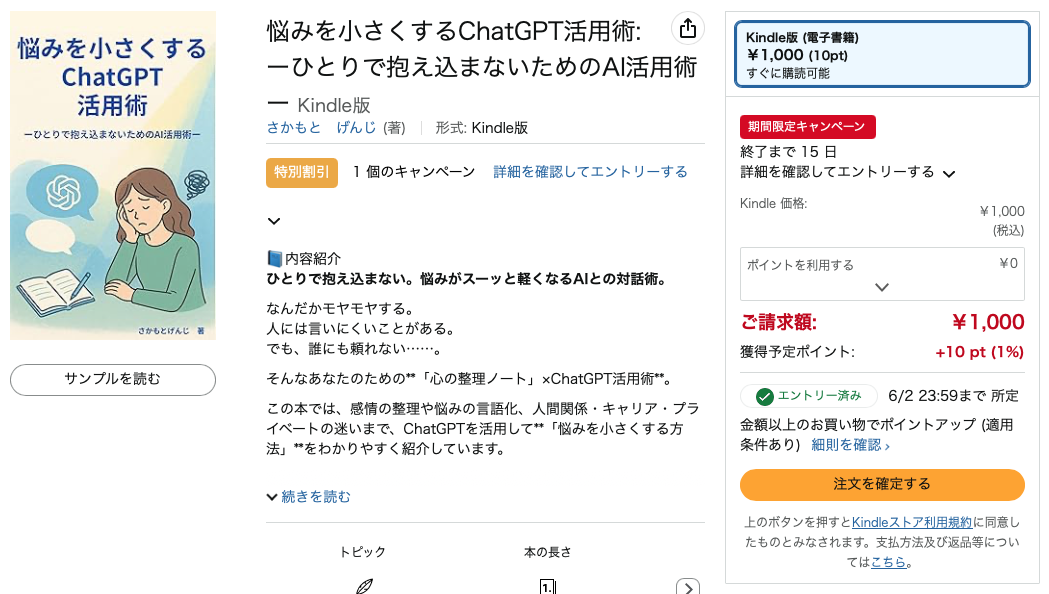This screenshot has width=1049, height=594.
Task: Click the 注文を確定する button
Action: [x=882, y=484]
